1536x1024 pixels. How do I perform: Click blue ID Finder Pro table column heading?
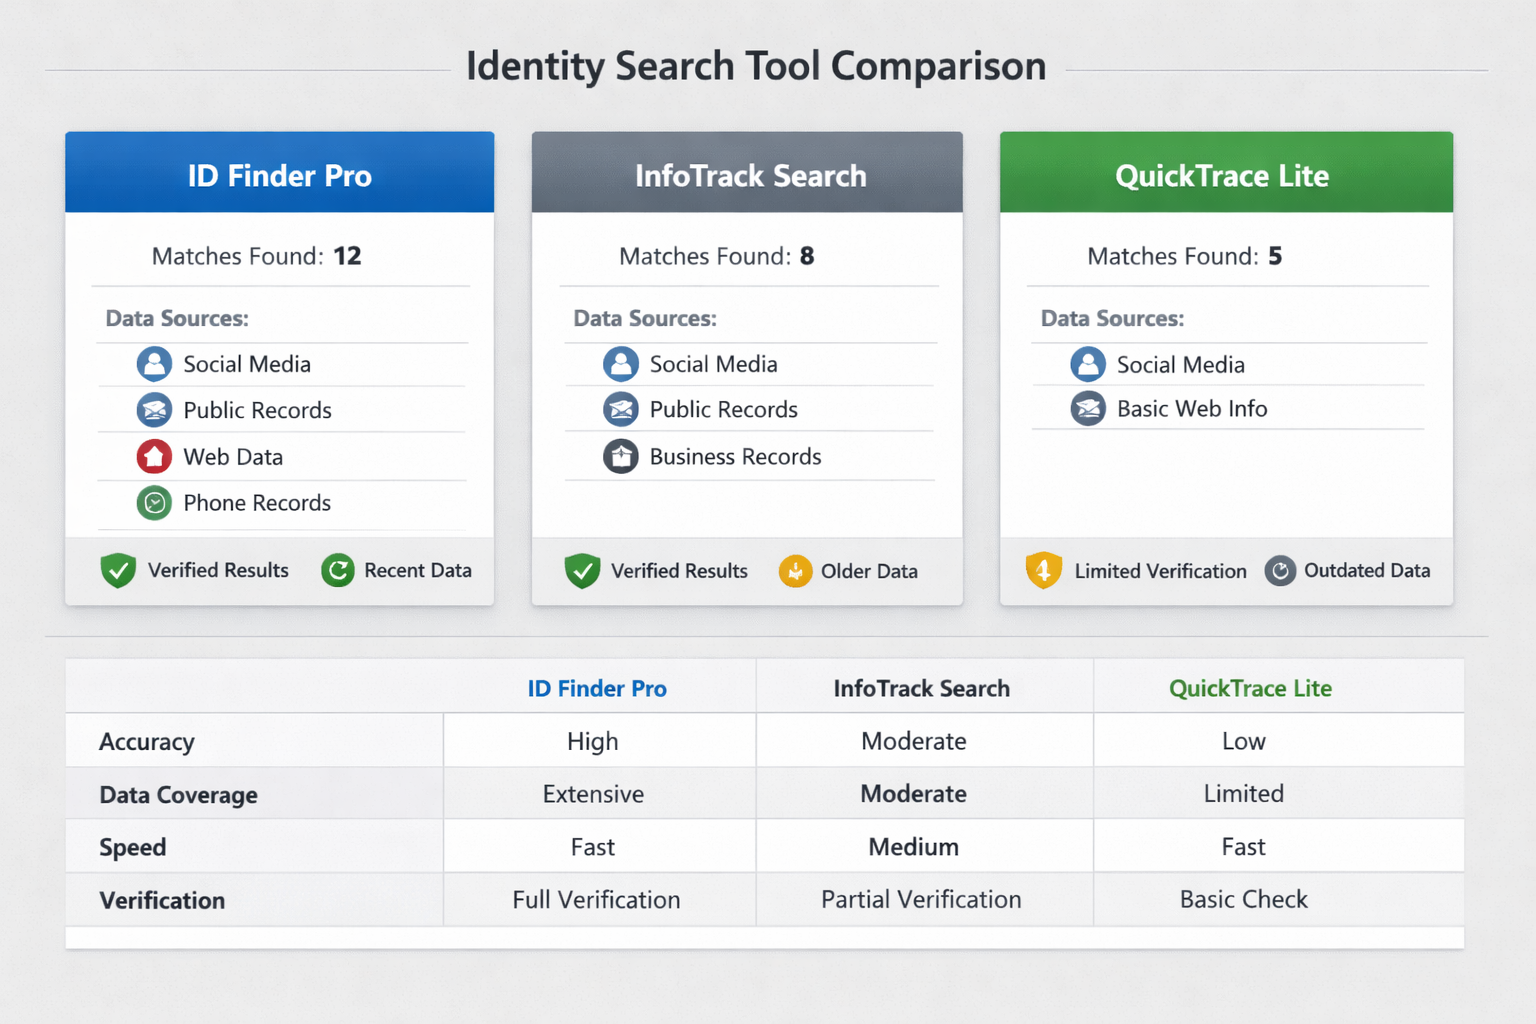pyautogui.click(x=597, y=689)
